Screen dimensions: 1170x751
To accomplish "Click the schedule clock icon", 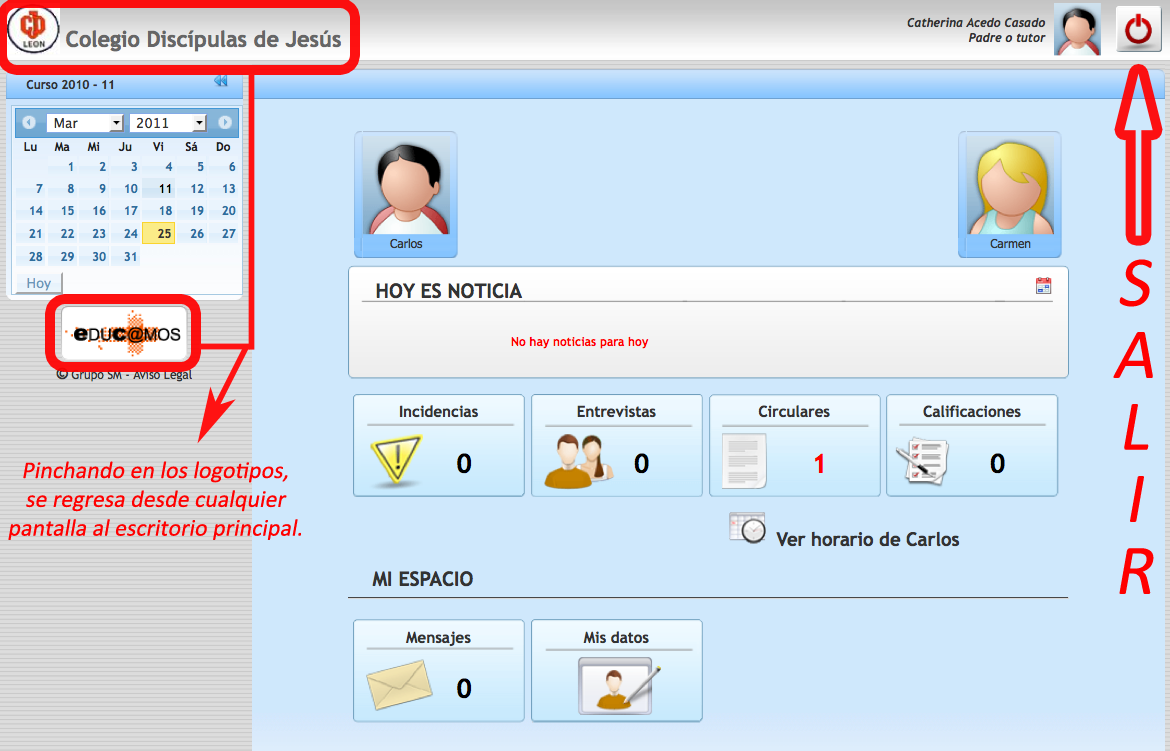I will [x=747, y=528].
